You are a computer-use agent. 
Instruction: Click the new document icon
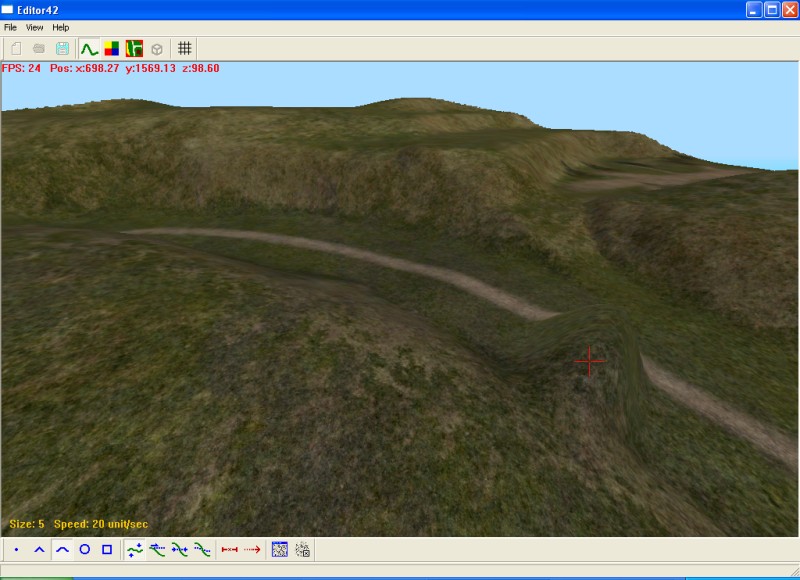[16, 48]
